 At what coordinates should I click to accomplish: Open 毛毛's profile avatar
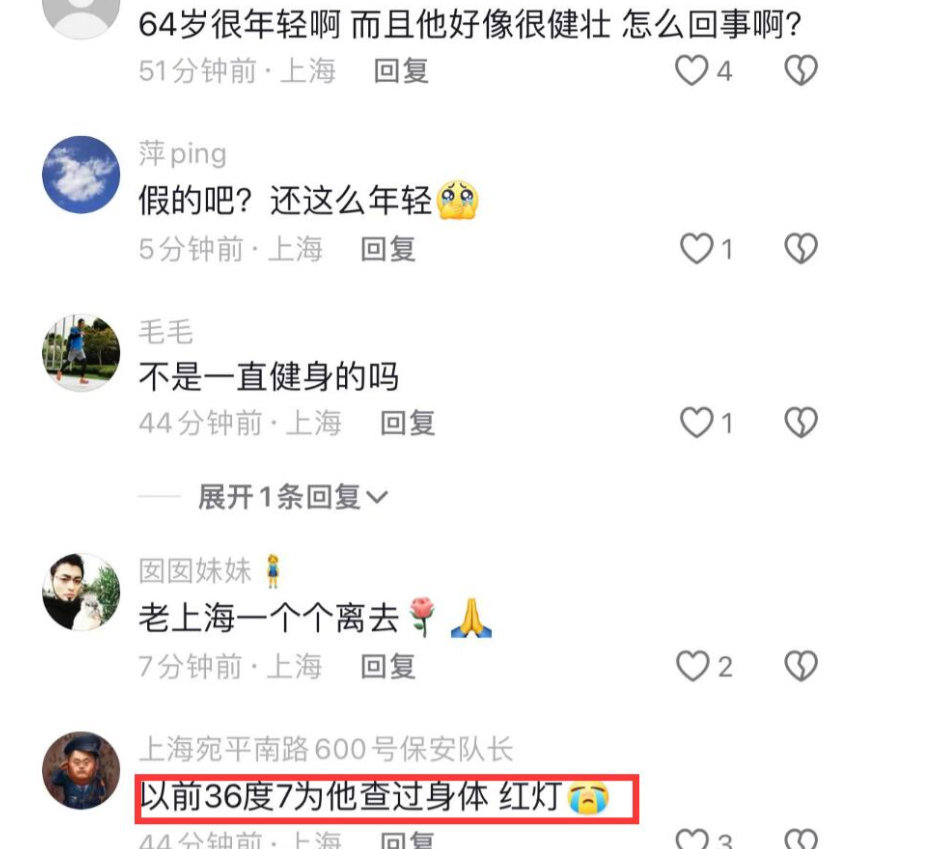click(81, 353)
